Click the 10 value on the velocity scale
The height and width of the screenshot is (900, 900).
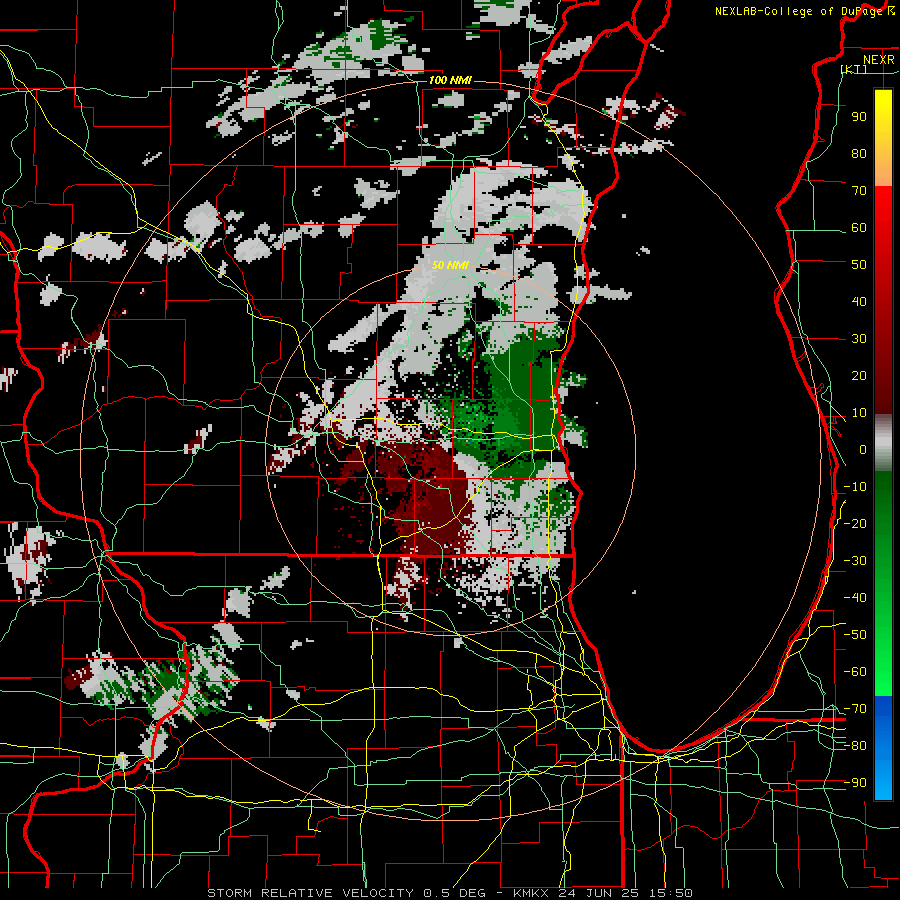(x=859, y=413)
